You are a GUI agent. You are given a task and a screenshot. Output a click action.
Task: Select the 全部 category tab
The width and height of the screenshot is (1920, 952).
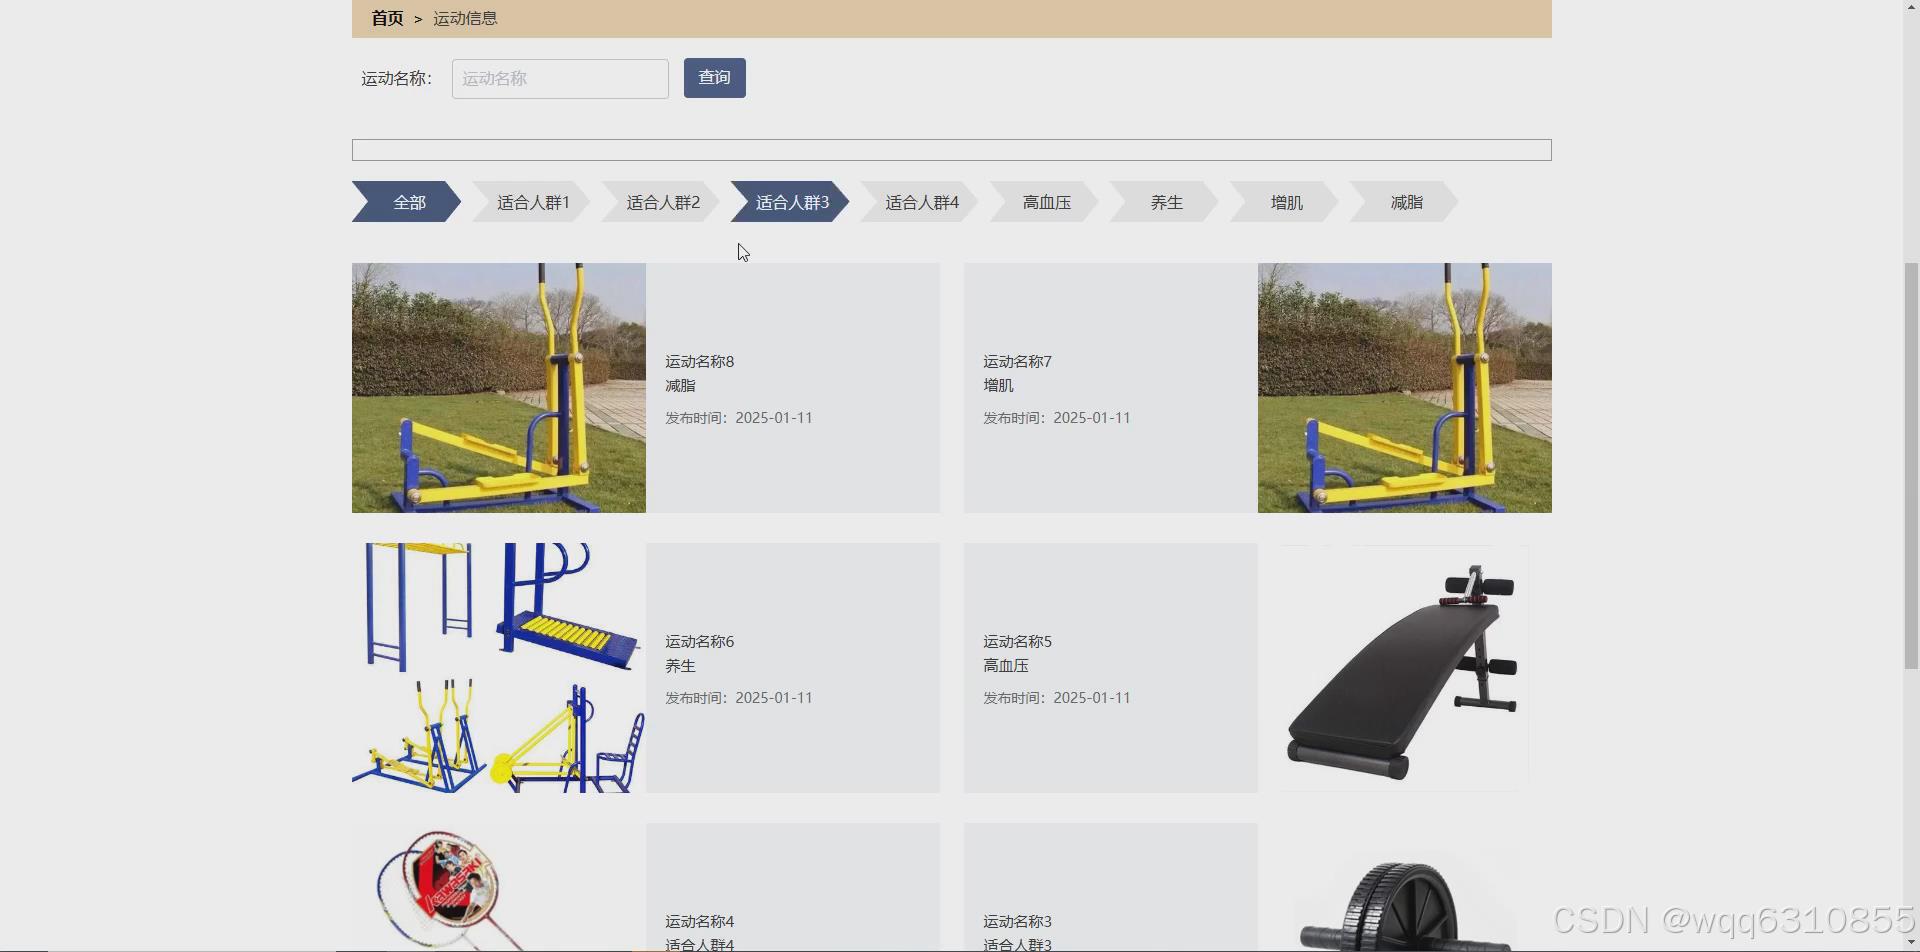coord(406,202)
